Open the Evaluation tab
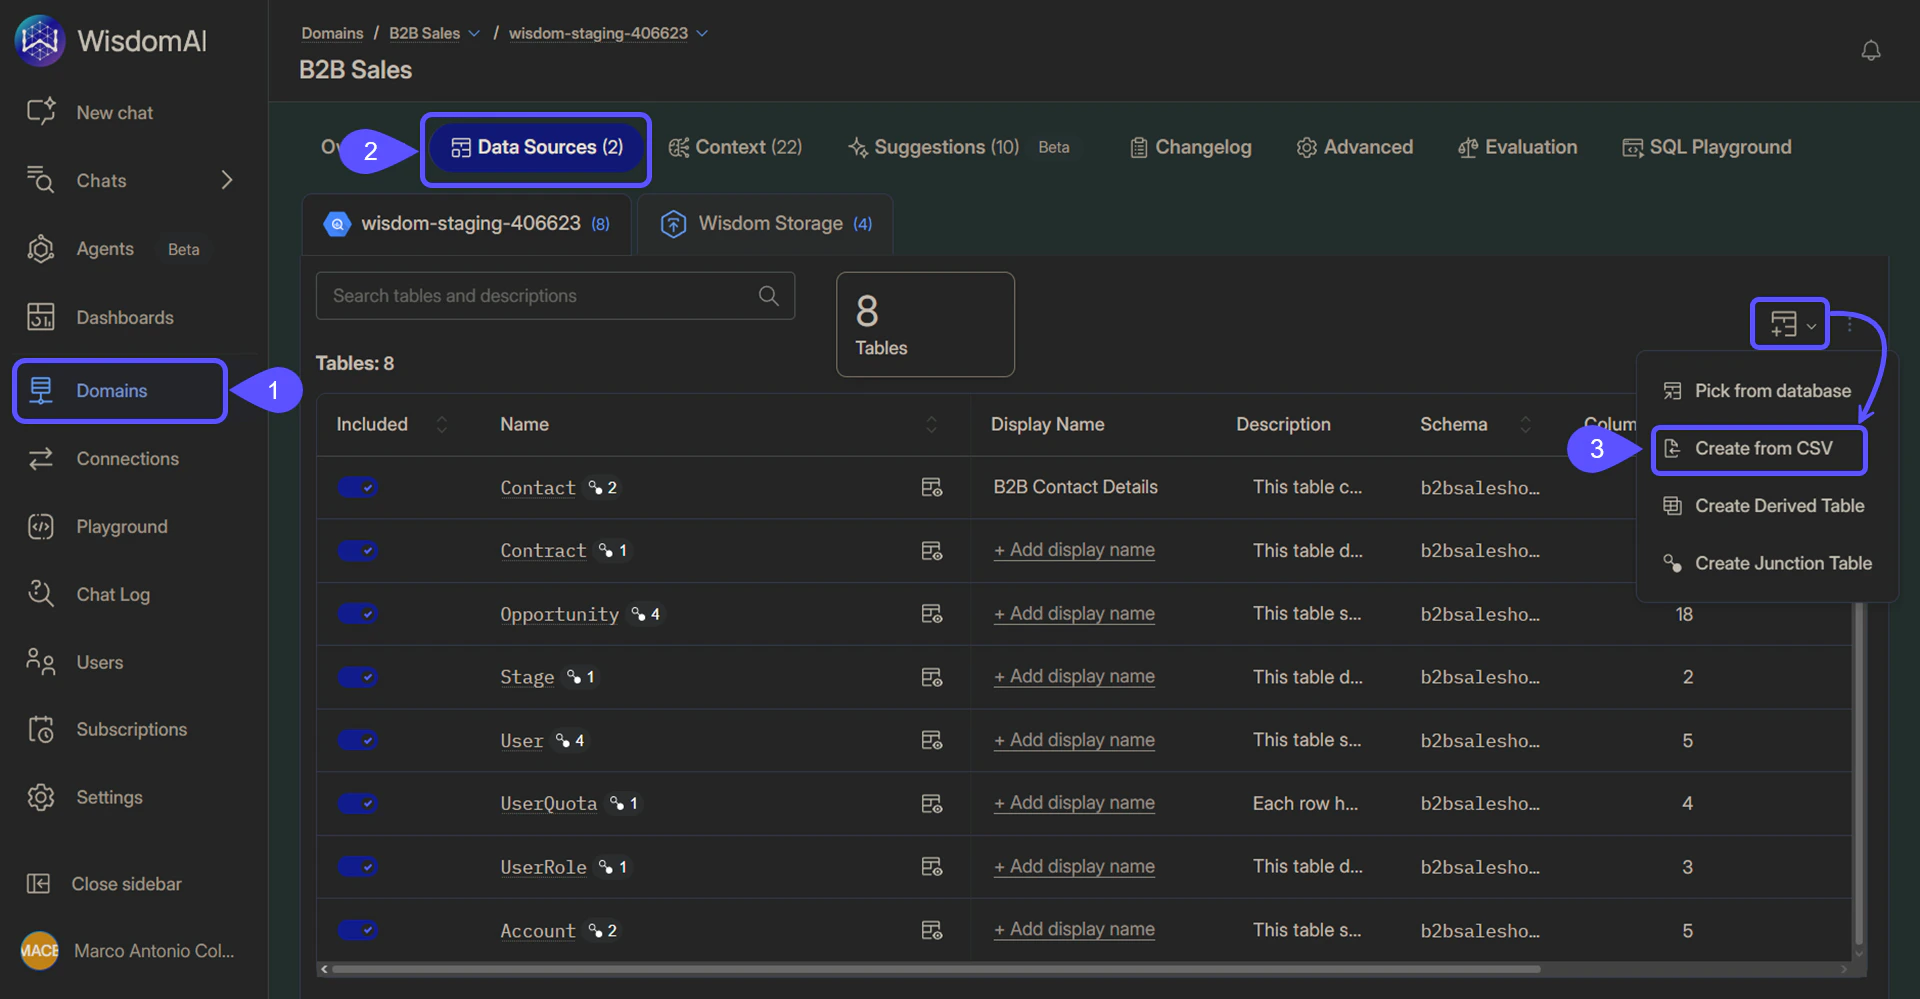The image size is (1920, 999). [1517, 147]
